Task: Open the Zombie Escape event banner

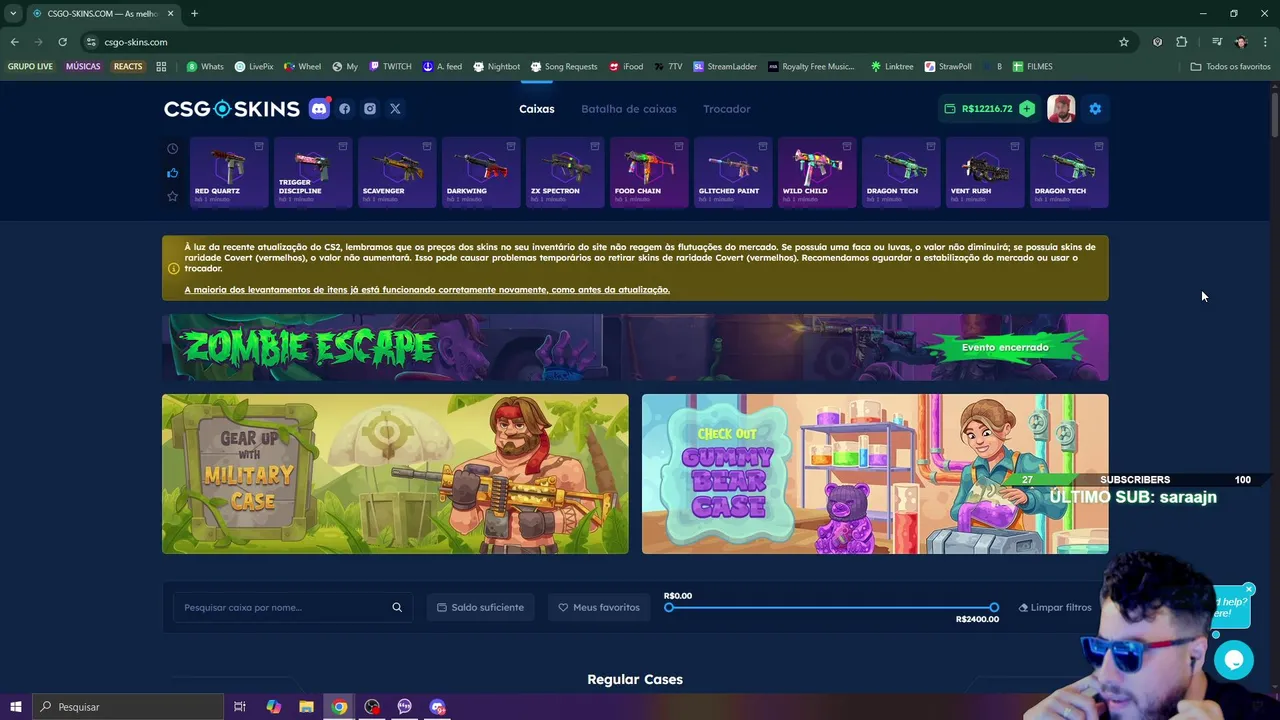Action: click(x=635, y=347)
